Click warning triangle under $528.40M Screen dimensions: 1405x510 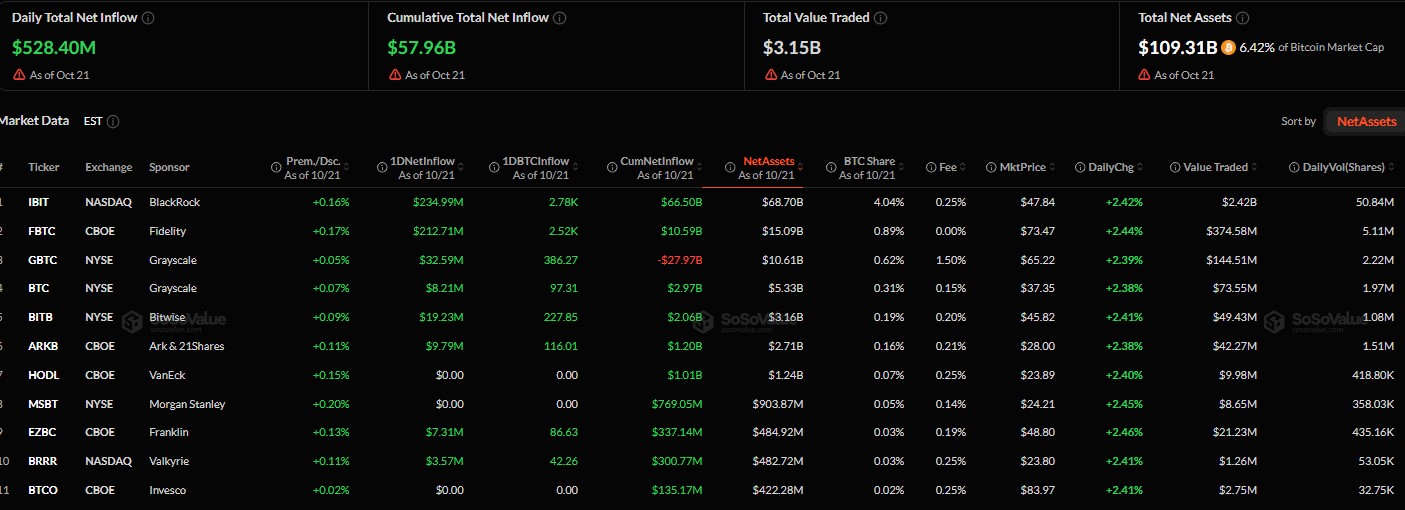[19, 74]
